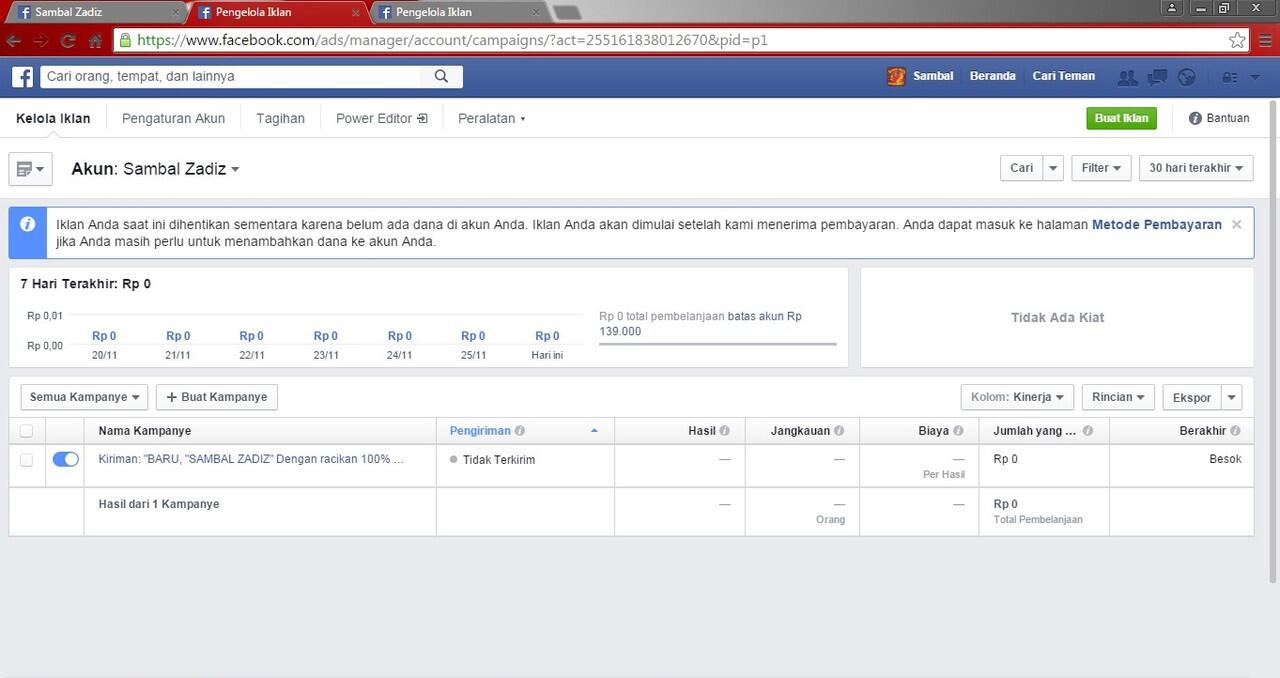Open the Cari arrow dropdown

(1053, 168)
